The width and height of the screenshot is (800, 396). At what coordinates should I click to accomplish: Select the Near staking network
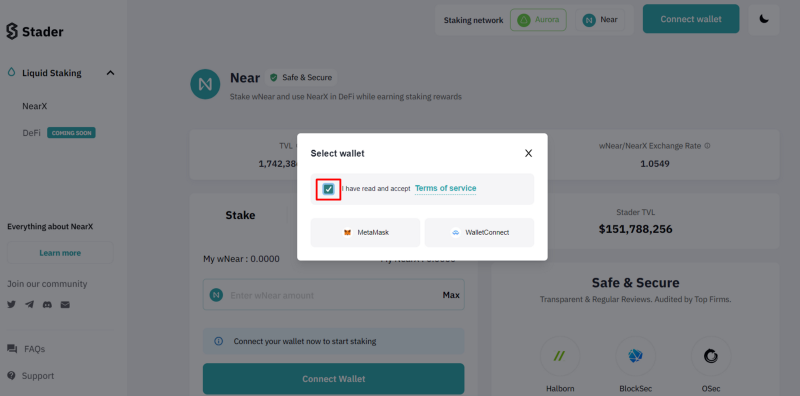(x=600, y=20)
